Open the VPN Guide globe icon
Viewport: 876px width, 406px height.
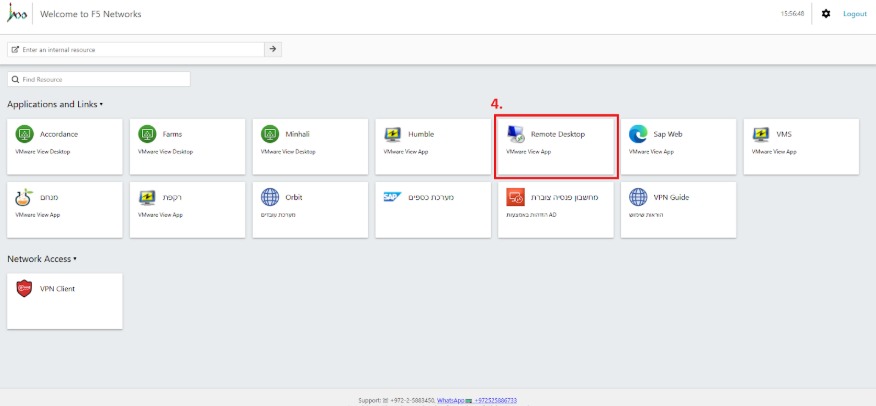click(638, 197)
